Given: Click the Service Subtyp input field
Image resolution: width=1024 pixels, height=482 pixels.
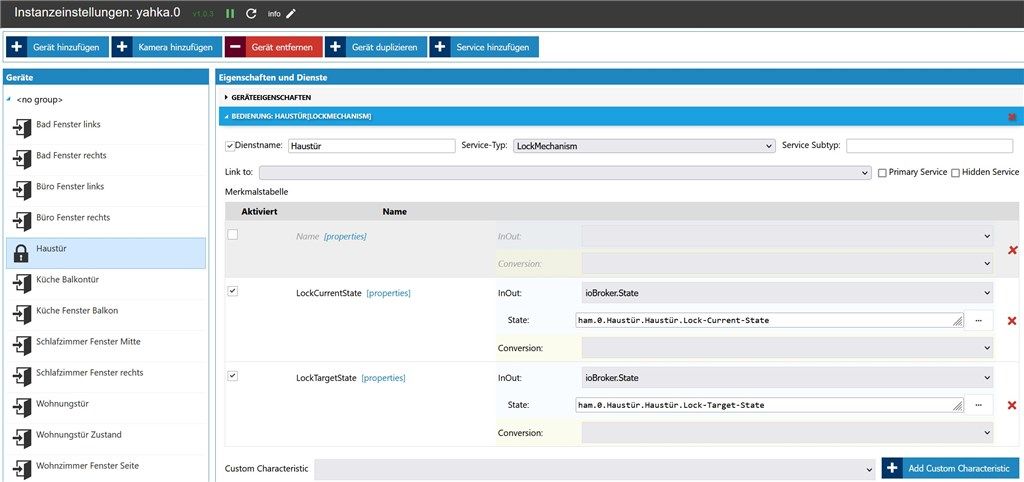Looking at the screenshot, I should (x=930, y=146).
